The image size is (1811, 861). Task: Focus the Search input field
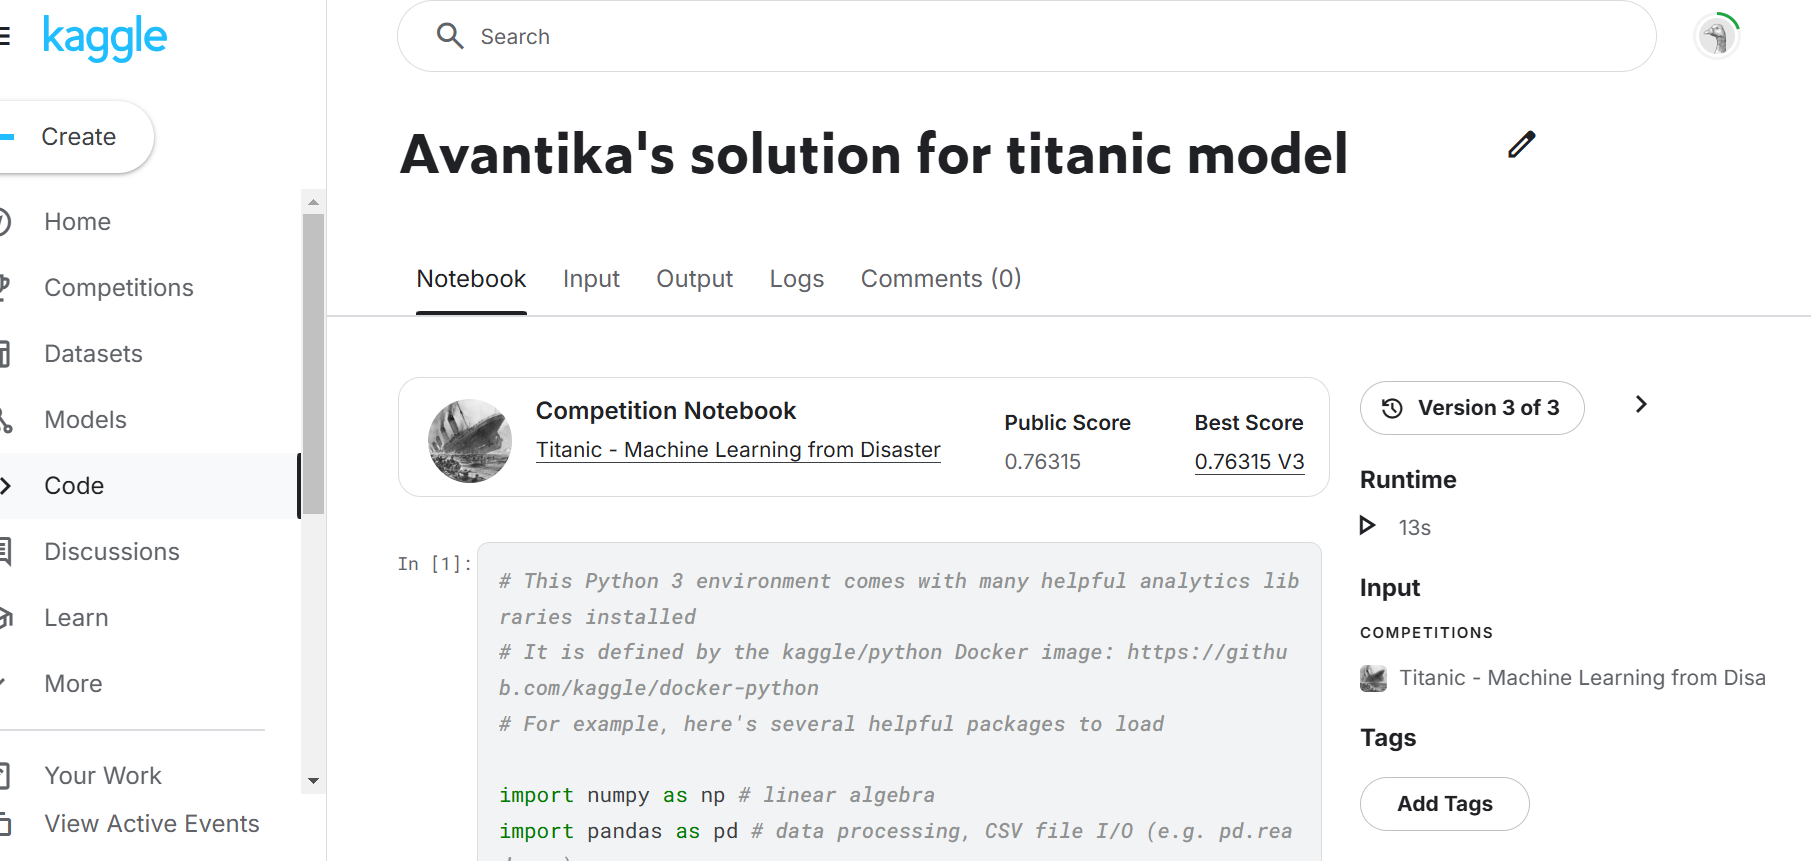(1027, 36)
